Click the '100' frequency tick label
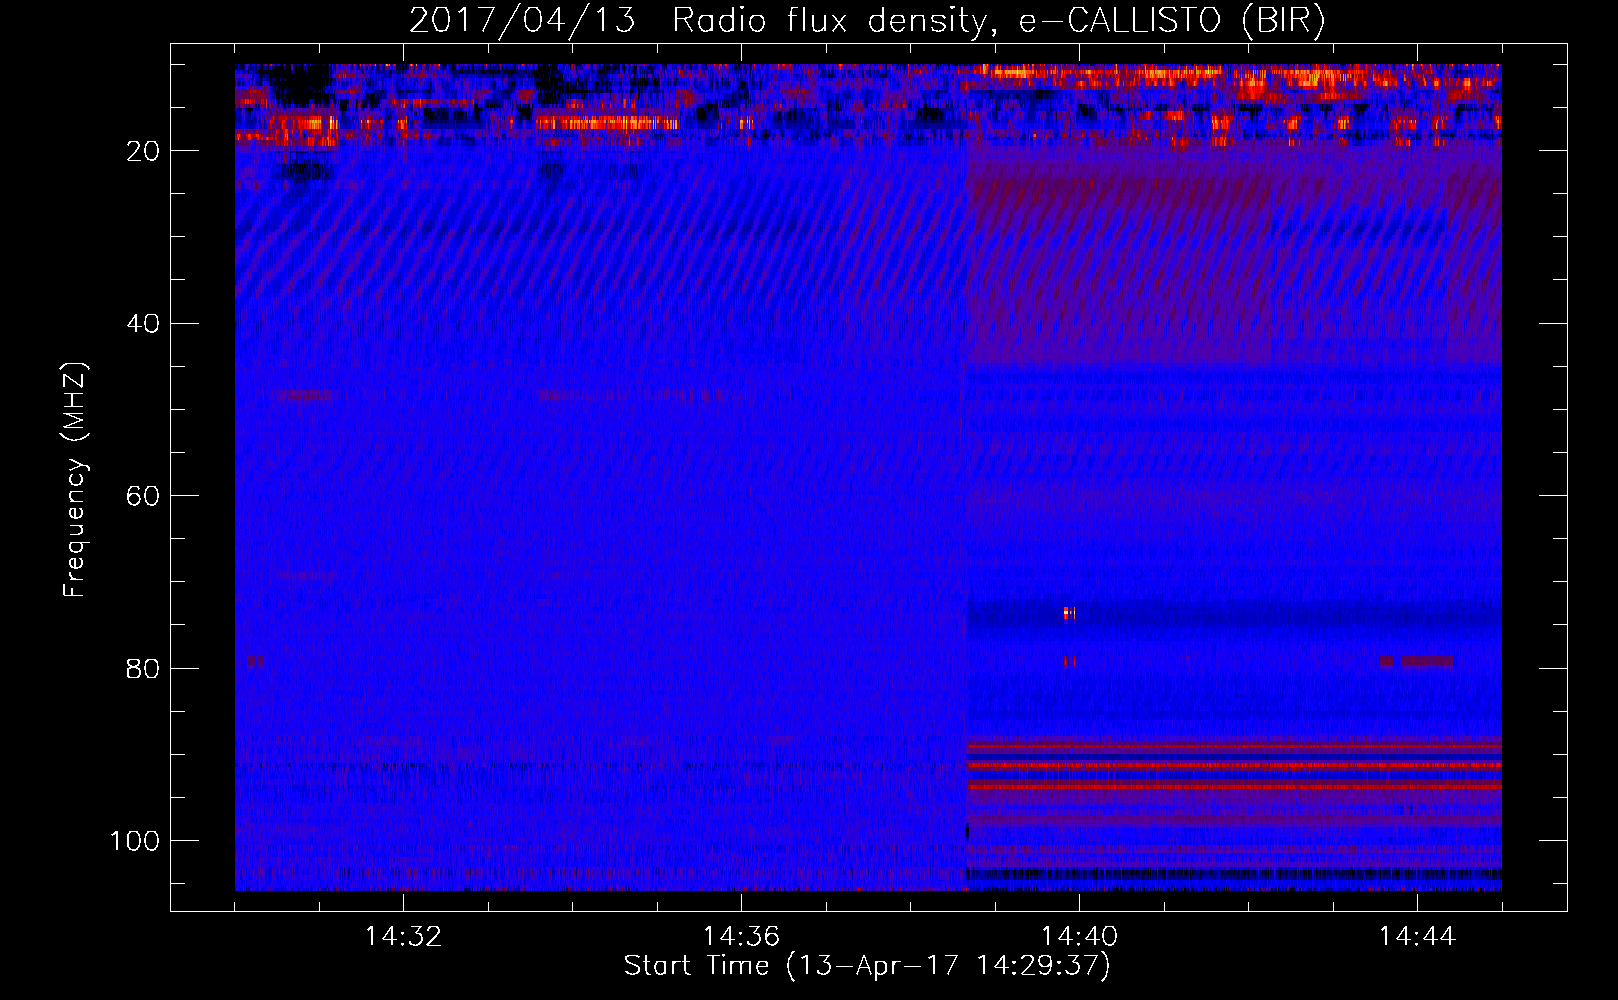This screenshot has height=1000, width=1618. pos(135,841)
